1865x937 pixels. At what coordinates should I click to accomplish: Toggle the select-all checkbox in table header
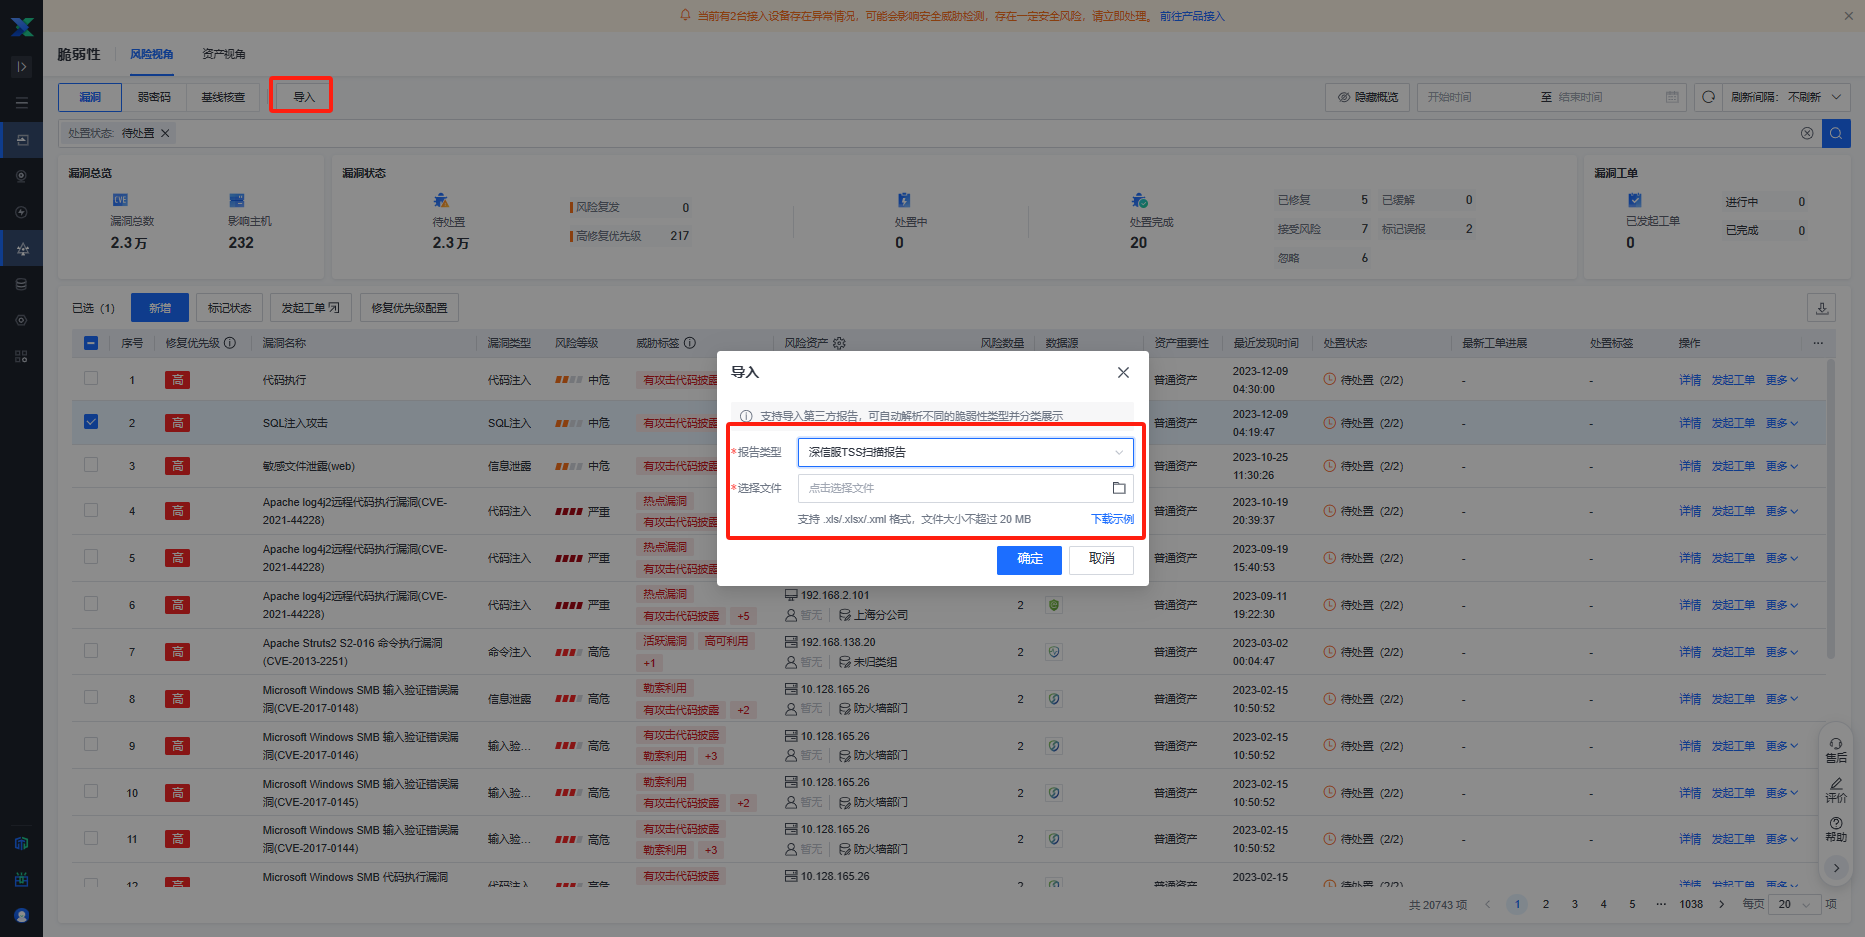coord(91,343)
